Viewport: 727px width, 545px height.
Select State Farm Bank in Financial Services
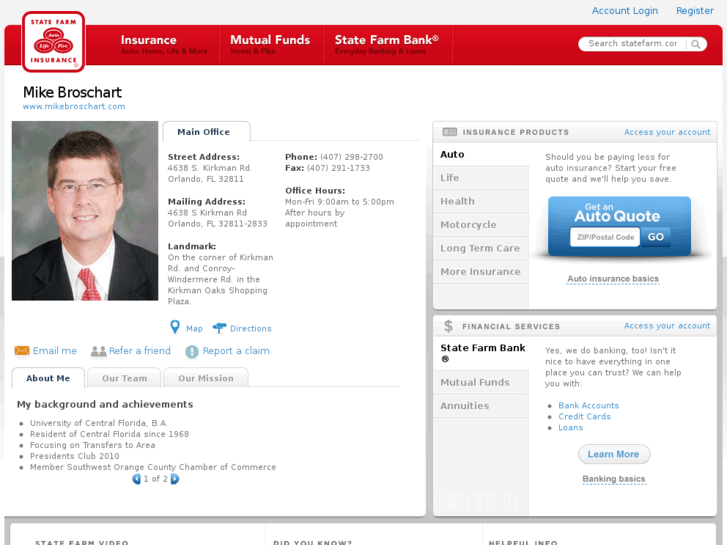(x=481, y=353)
